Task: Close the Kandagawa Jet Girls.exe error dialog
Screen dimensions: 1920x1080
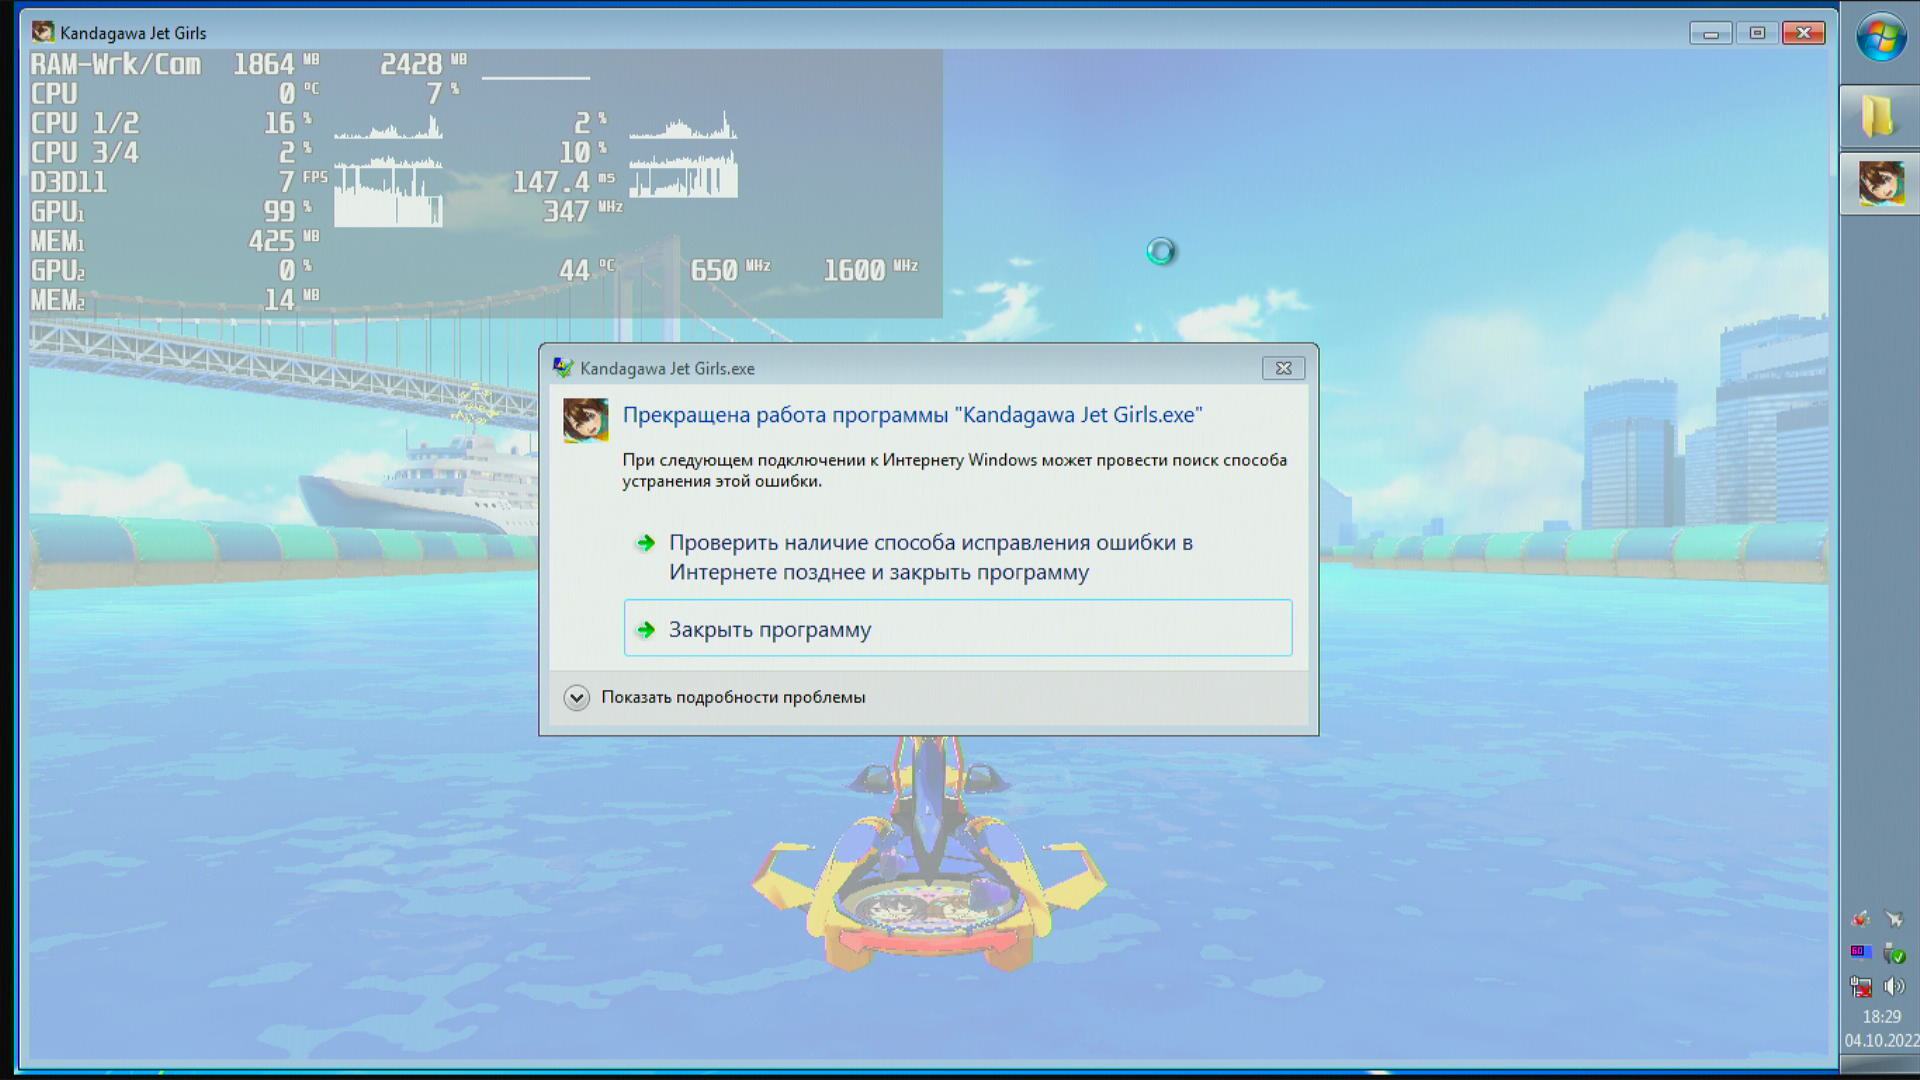Action: click(1283, 368)
